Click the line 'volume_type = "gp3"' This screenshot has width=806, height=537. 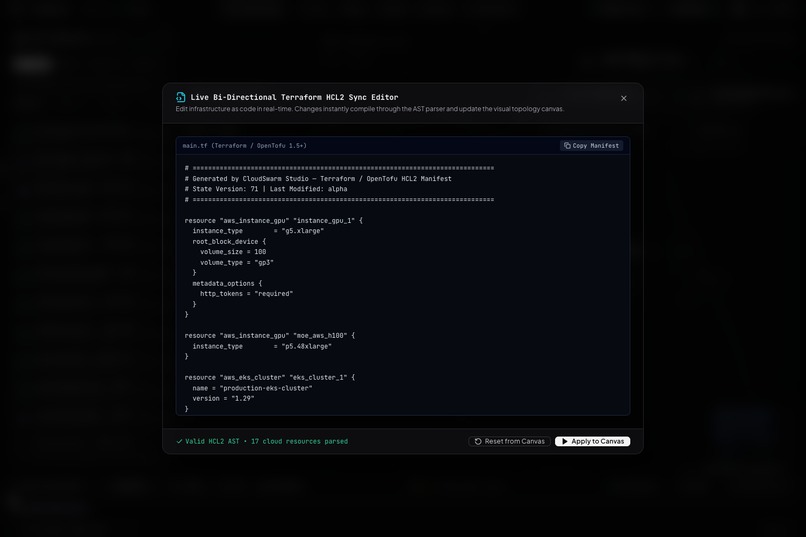[x=236, y=263]
